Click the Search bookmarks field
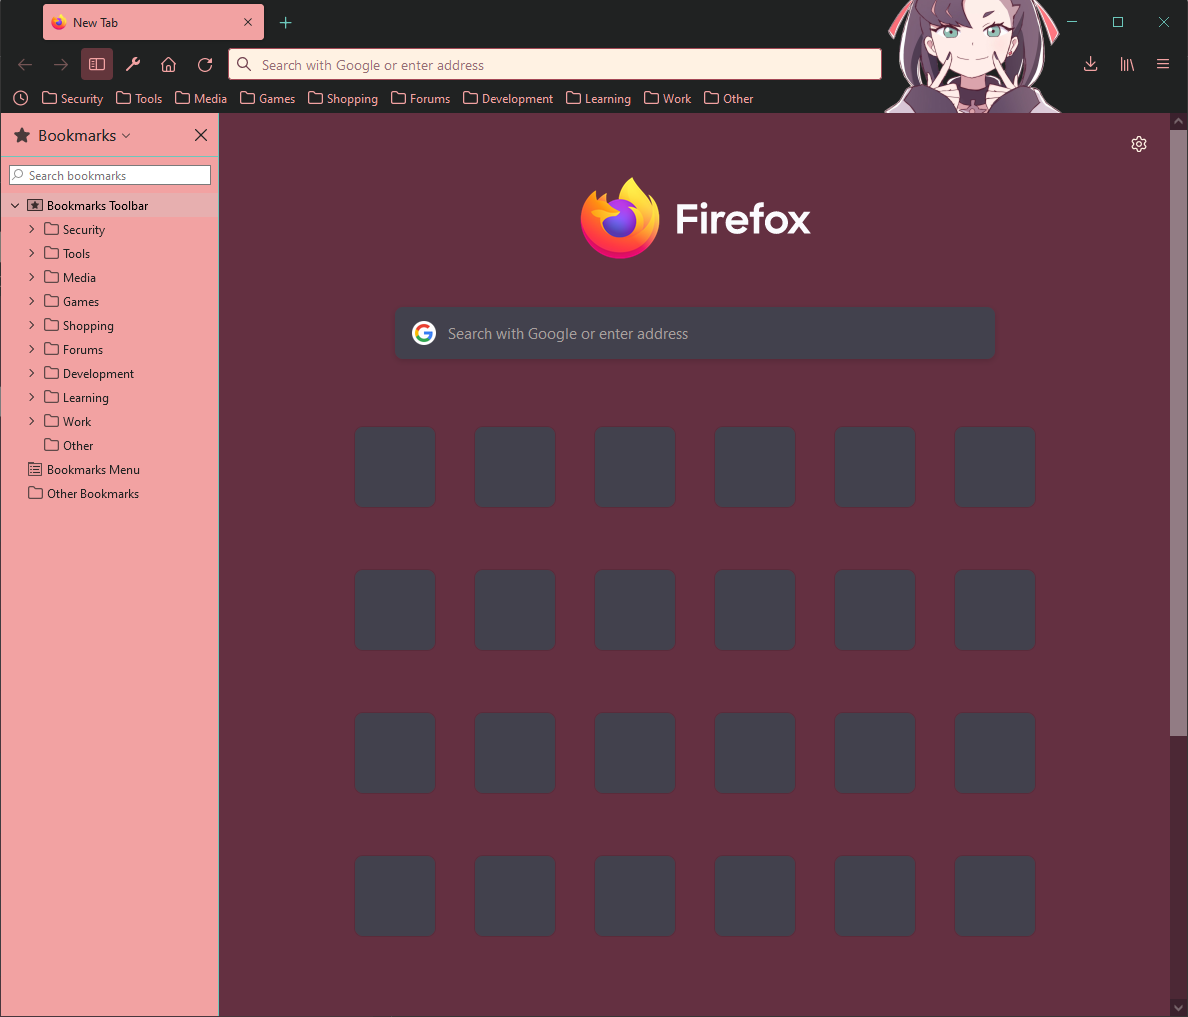 pyautogui.click(x=110, y=175)
